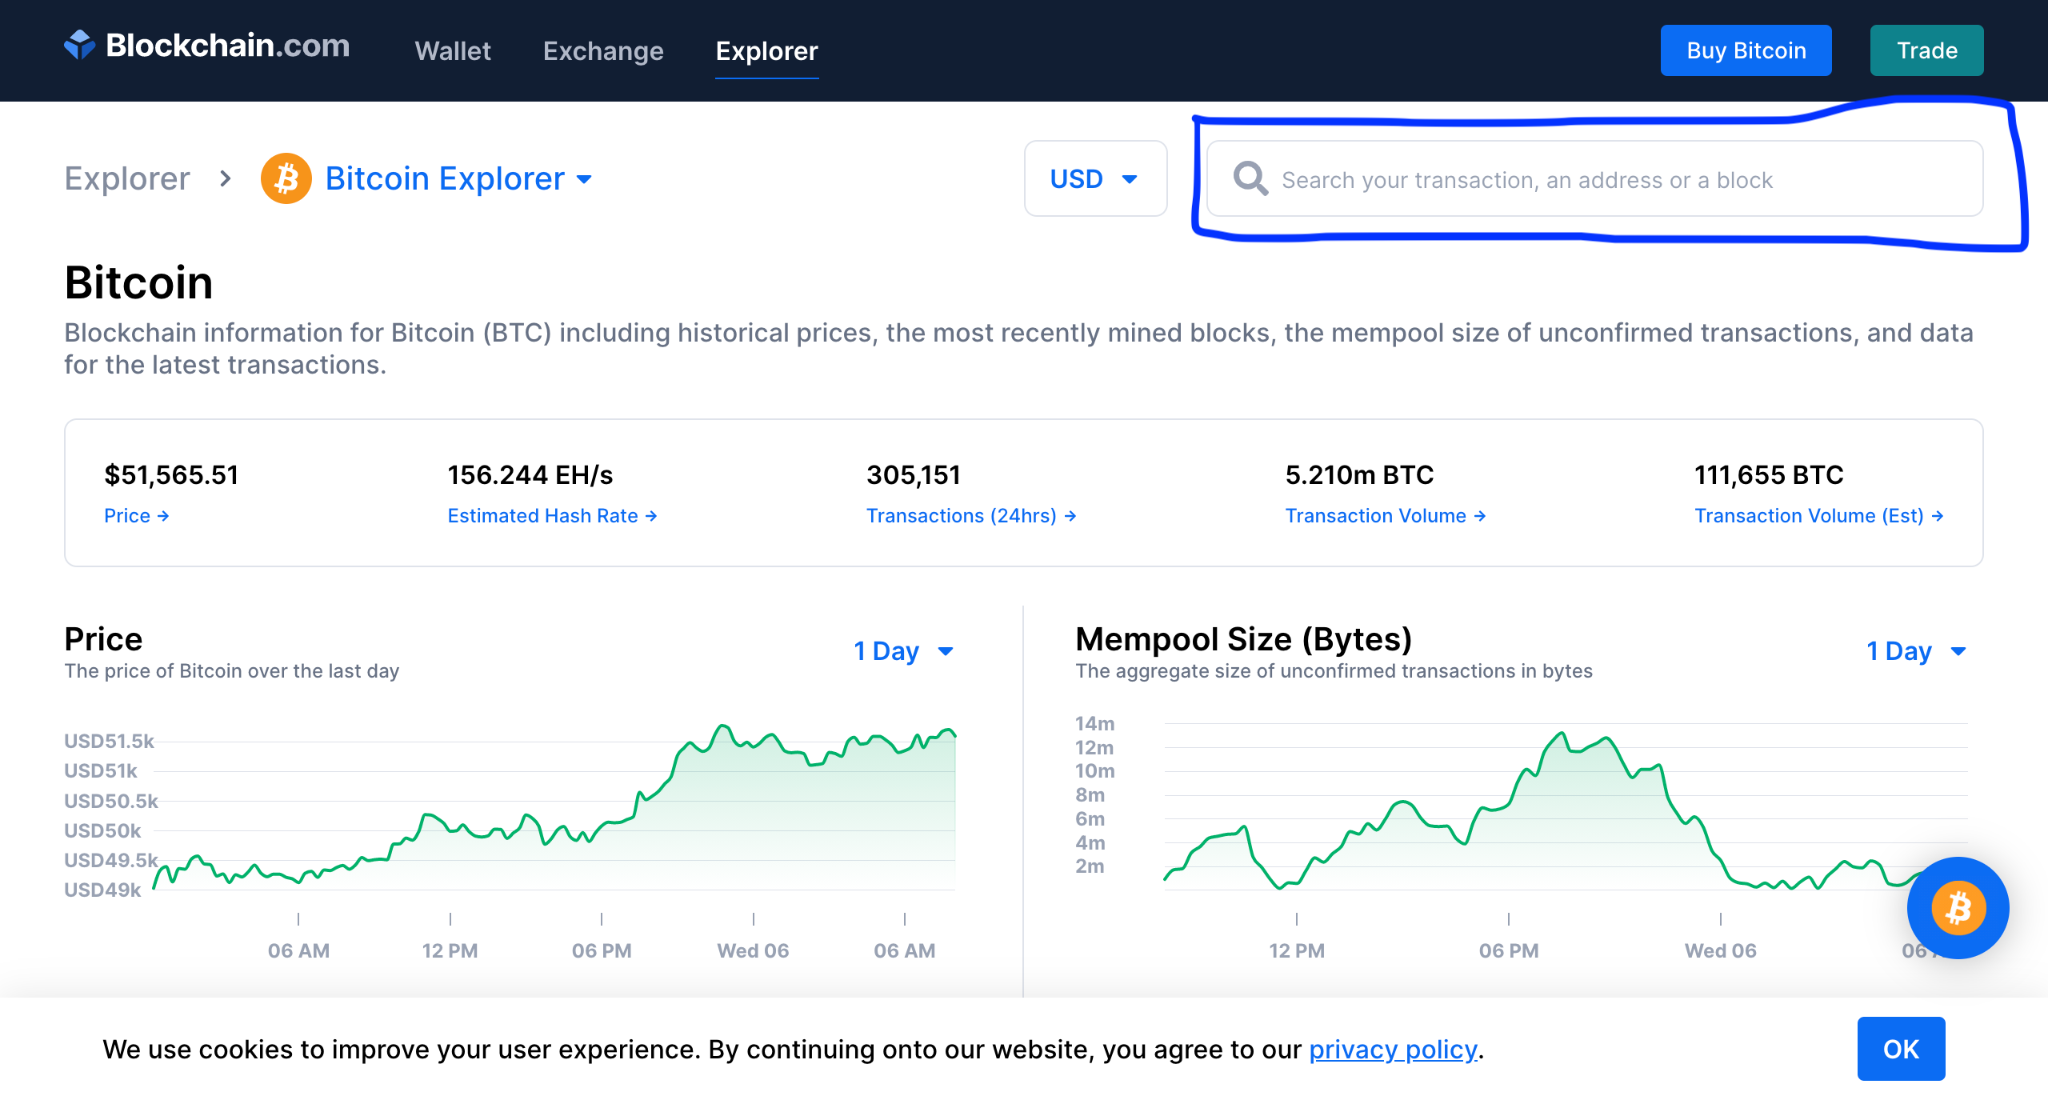
Task: Click the Bitcoin page heading
Action: click(139, 283)
